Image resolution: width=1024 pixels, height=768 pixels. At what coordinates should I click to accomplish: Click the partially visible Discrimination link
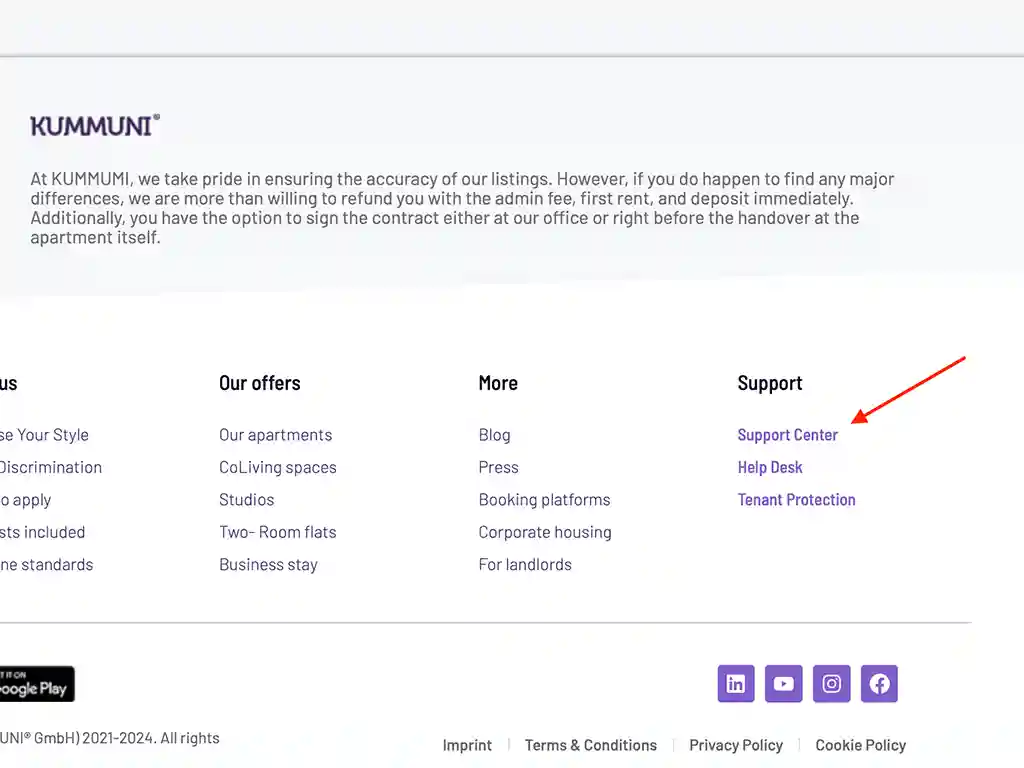(x=51, y=468)
